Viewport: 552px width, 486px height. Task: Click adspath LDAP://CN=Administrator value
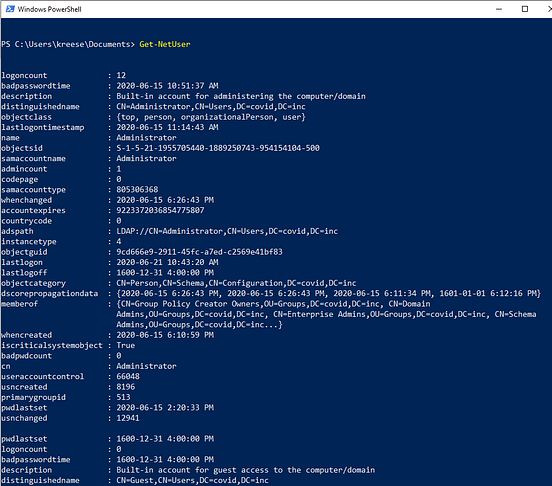(227, 231)
